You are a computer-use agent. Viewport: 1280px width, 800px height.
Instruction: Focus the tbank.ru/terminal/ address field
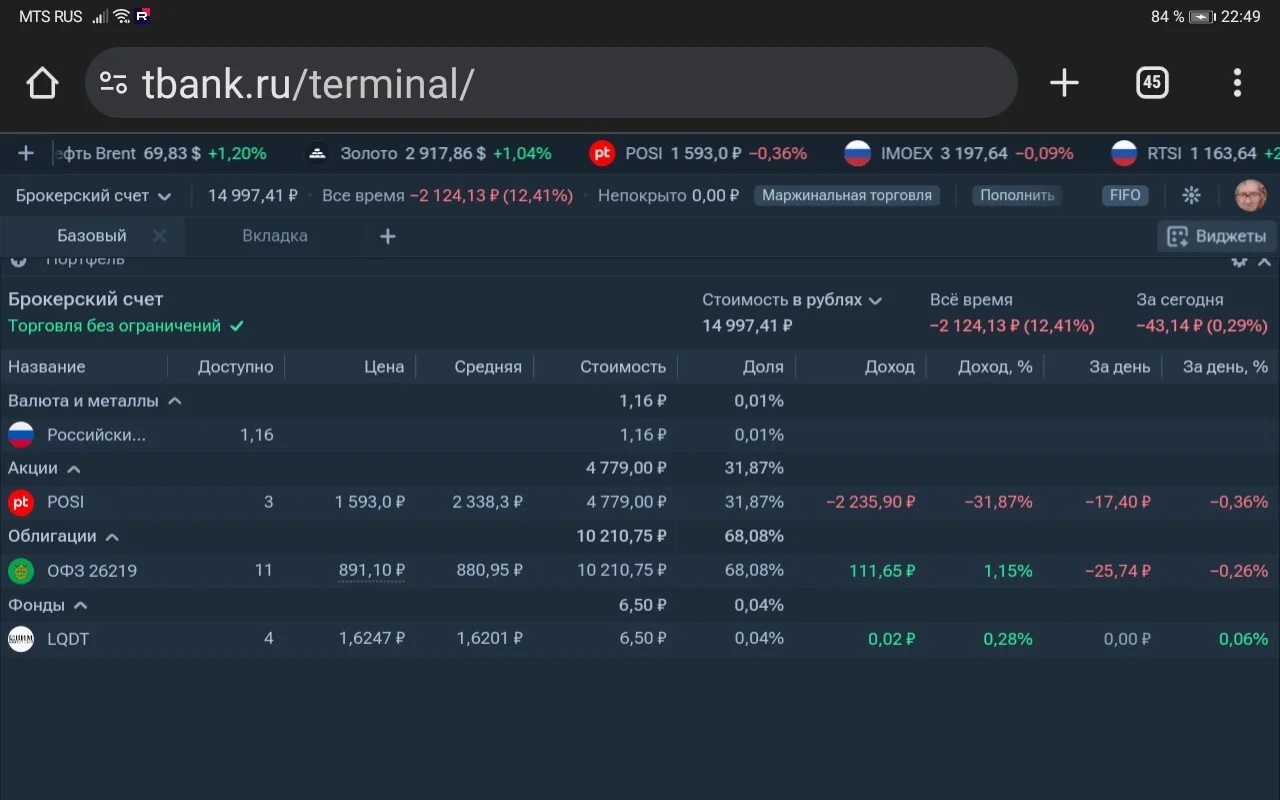(x=551, y=83)
